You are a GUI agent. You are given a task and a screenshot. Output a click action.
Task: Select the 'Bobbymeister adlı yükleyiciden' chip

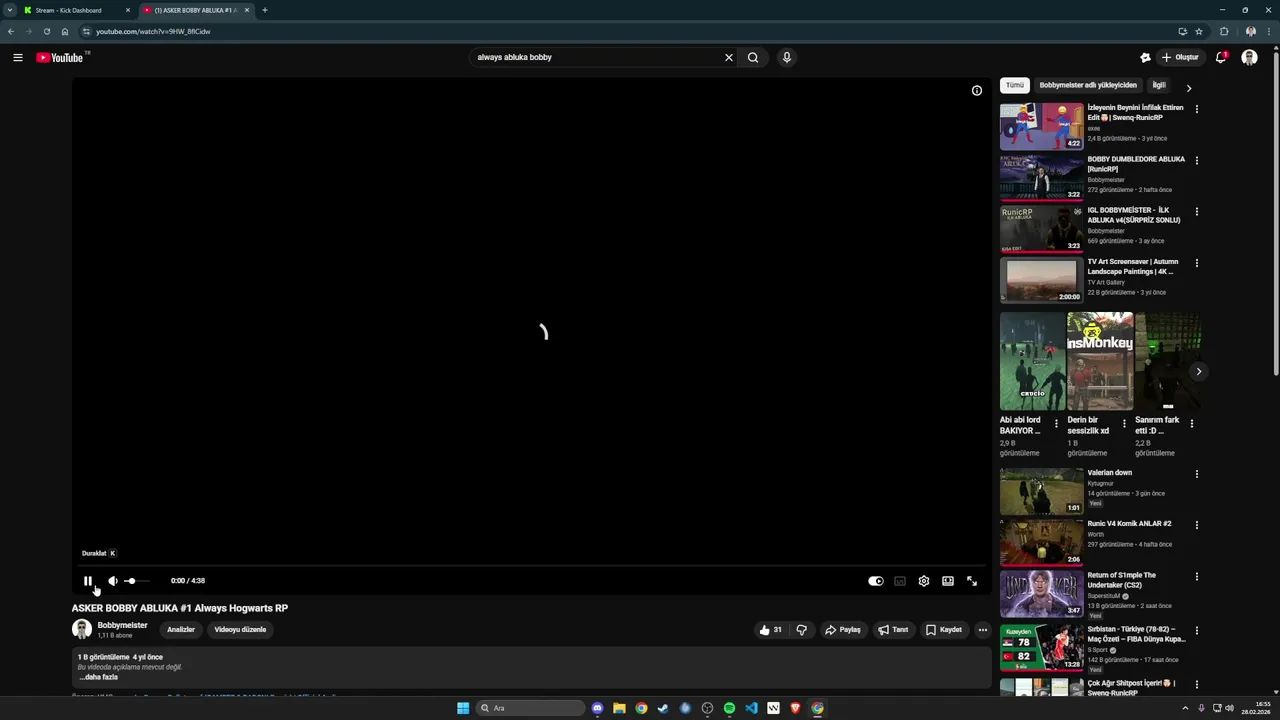(x=1088, y=85)
